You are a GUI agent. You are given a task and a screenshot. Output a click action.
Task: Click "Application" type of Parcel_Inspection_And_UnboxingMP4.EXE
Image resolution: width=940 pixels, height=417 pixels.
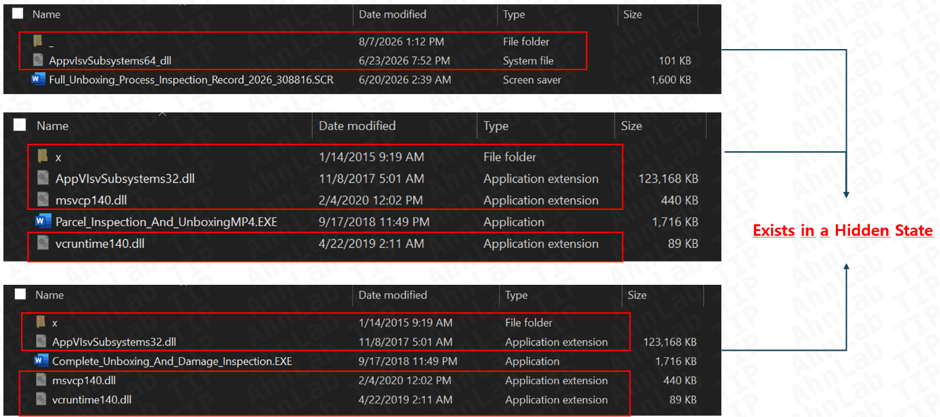click(514, 222)
